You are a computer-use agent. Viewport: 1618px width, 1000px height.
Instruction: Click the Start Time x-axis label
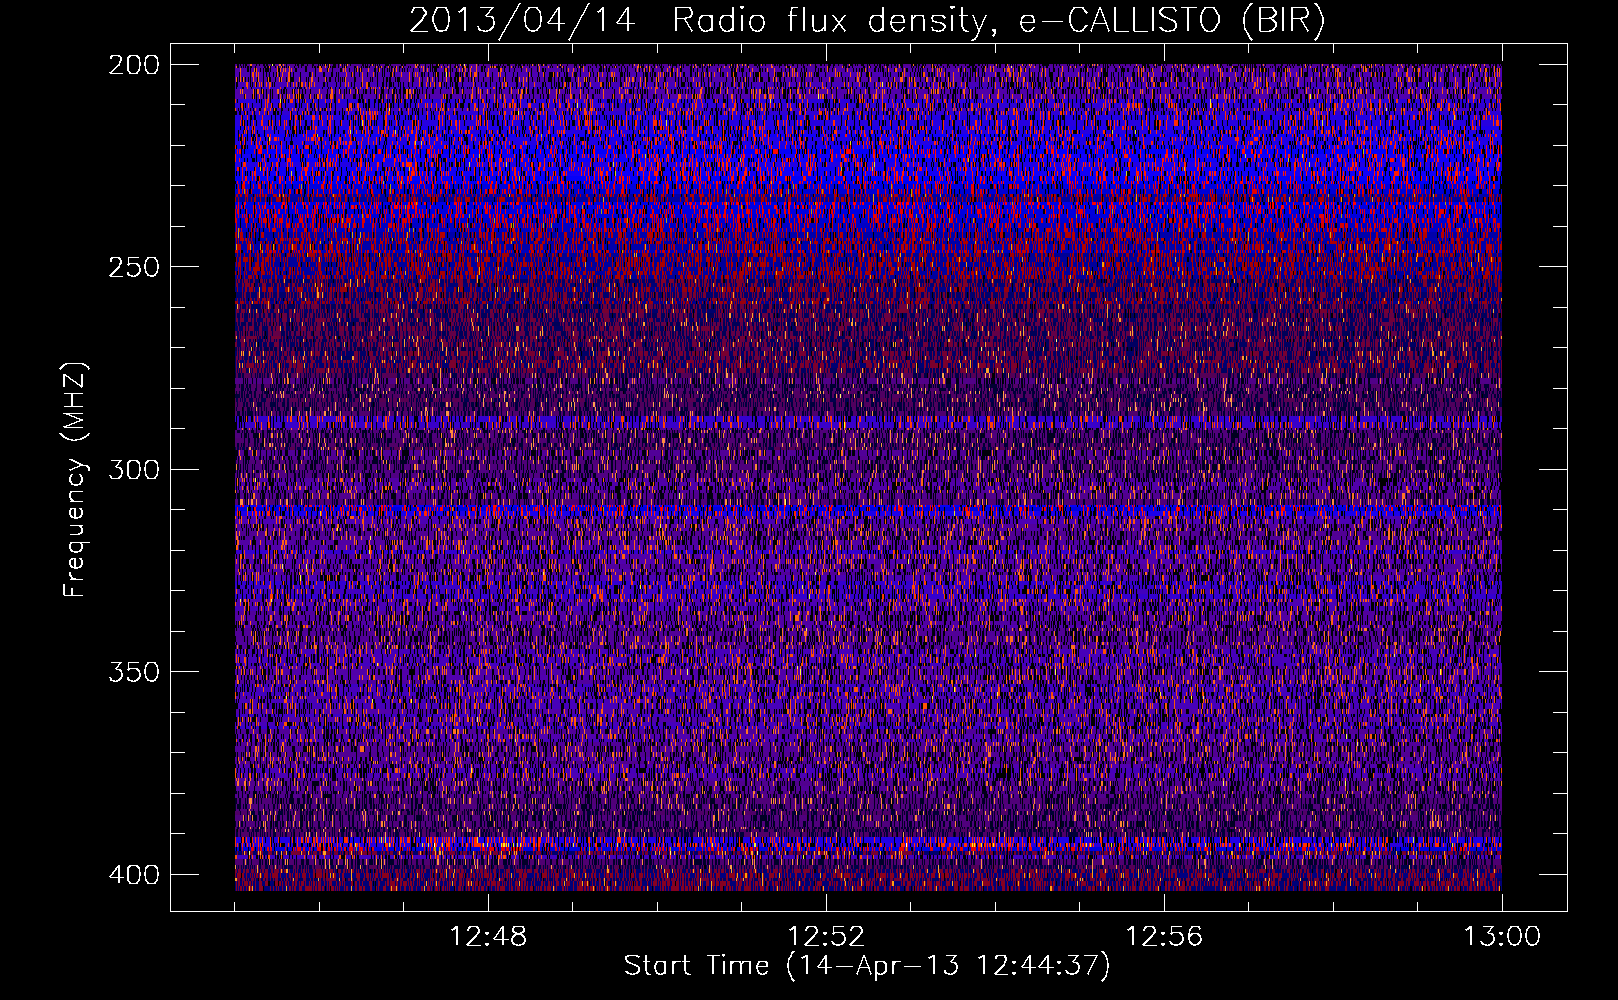click(x=867, y=966)
